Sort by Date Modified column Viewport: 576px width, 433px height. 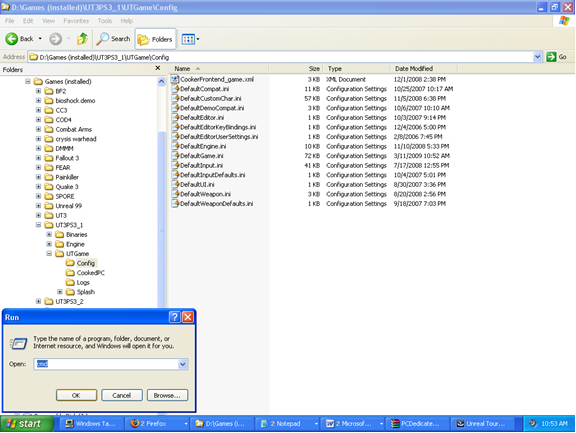click(x=424, y=69)
